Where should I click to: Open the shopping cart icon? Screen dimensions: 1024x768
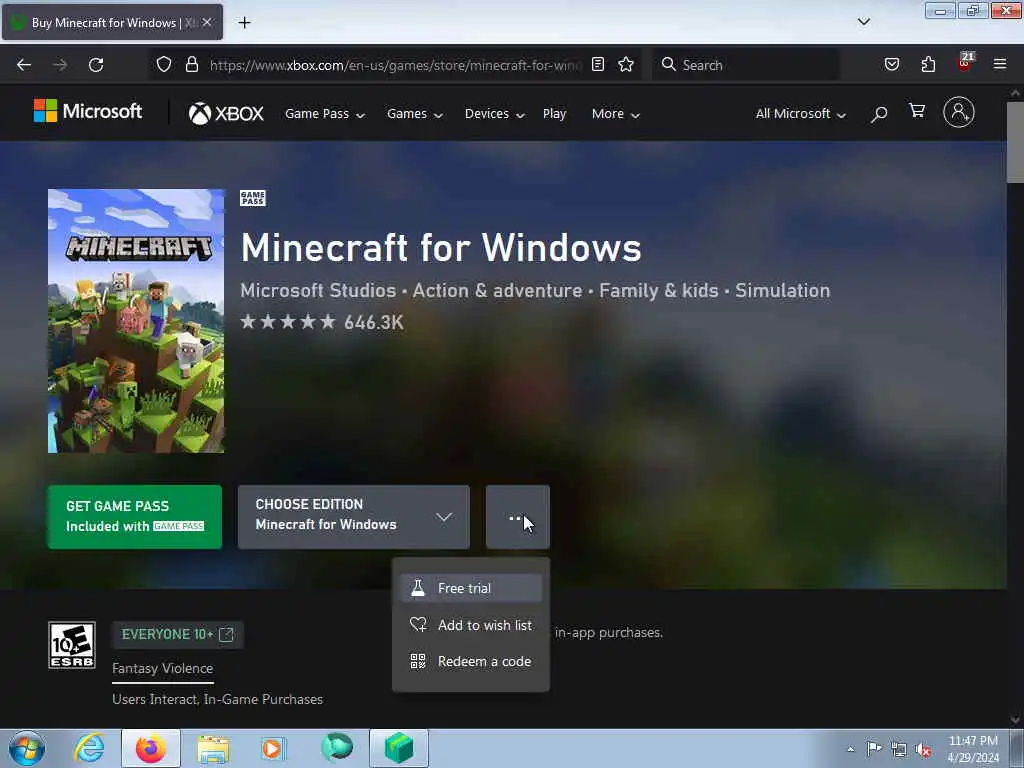coord(917,111)
